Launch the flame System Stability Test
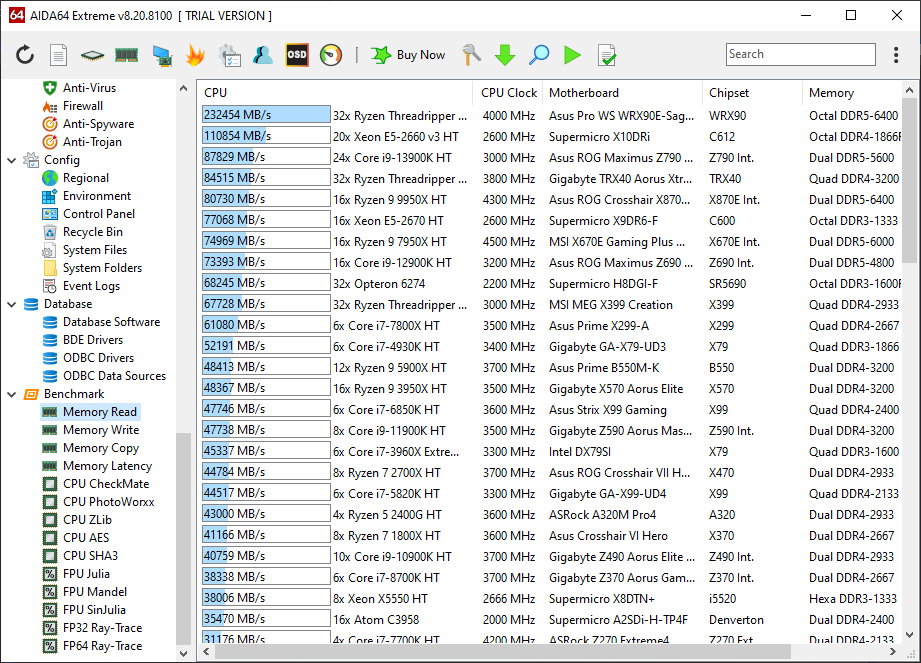This screenshot has width=921, height=663. tap(195, 55)
